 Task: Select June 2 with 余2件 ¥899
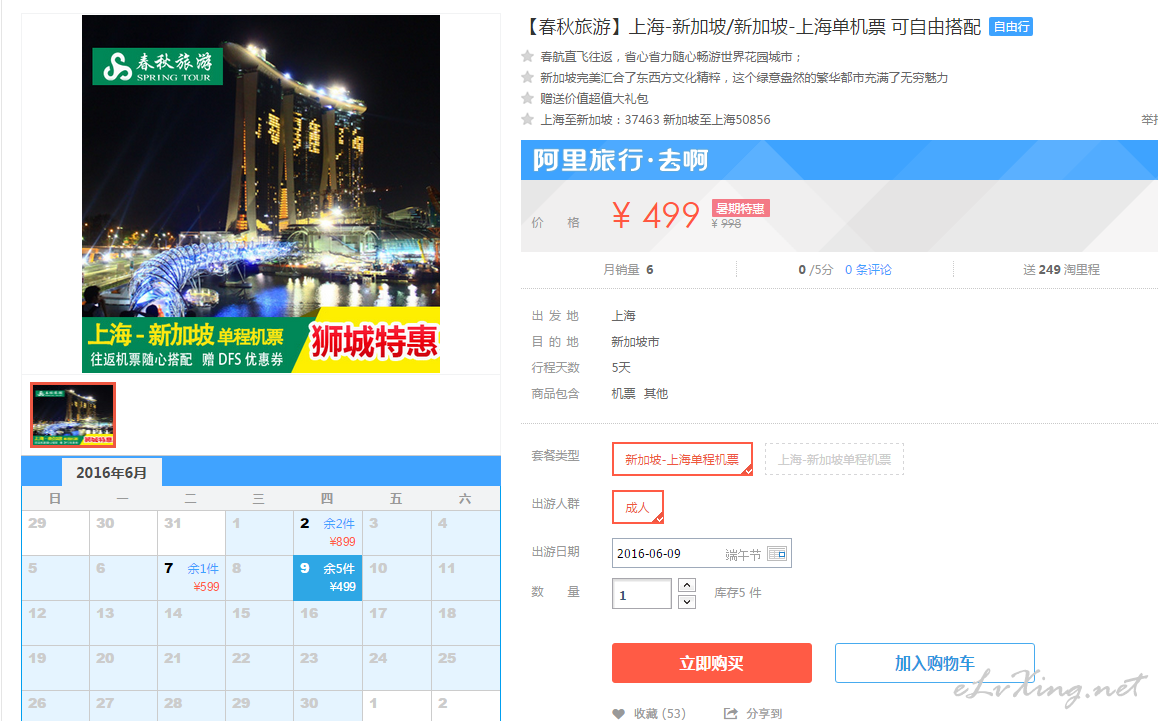pos(328,533)
